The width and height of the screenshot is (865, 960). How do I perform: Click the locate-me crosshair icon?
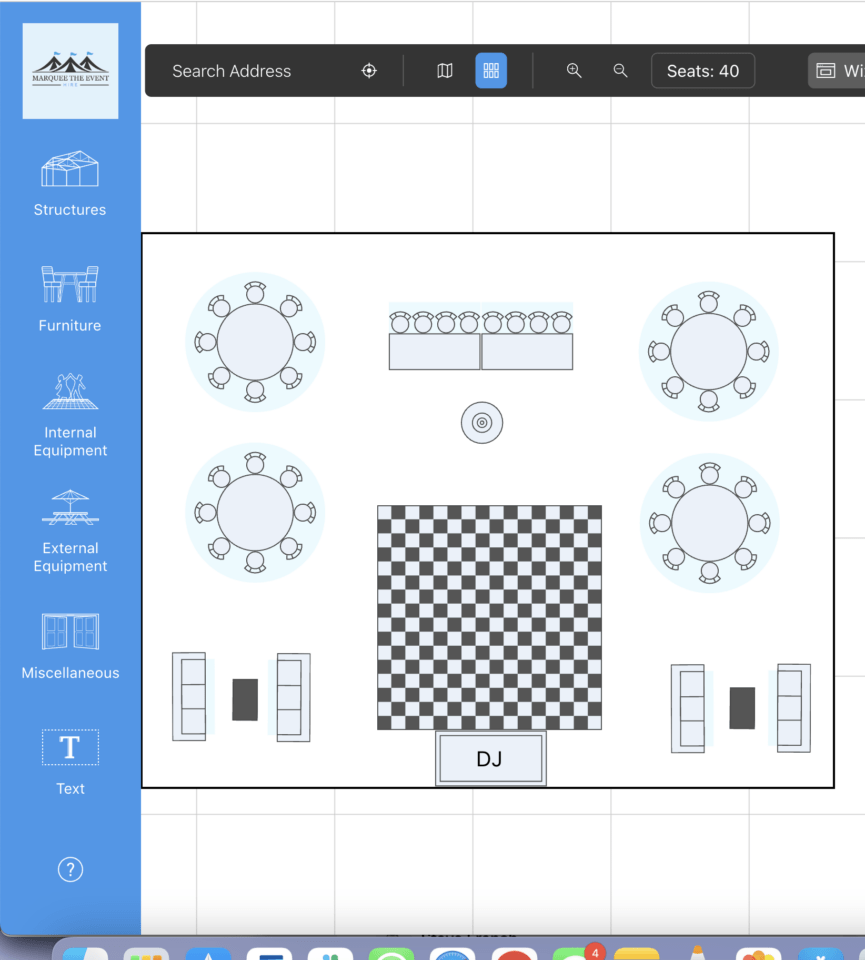click(x=369, y=71)
